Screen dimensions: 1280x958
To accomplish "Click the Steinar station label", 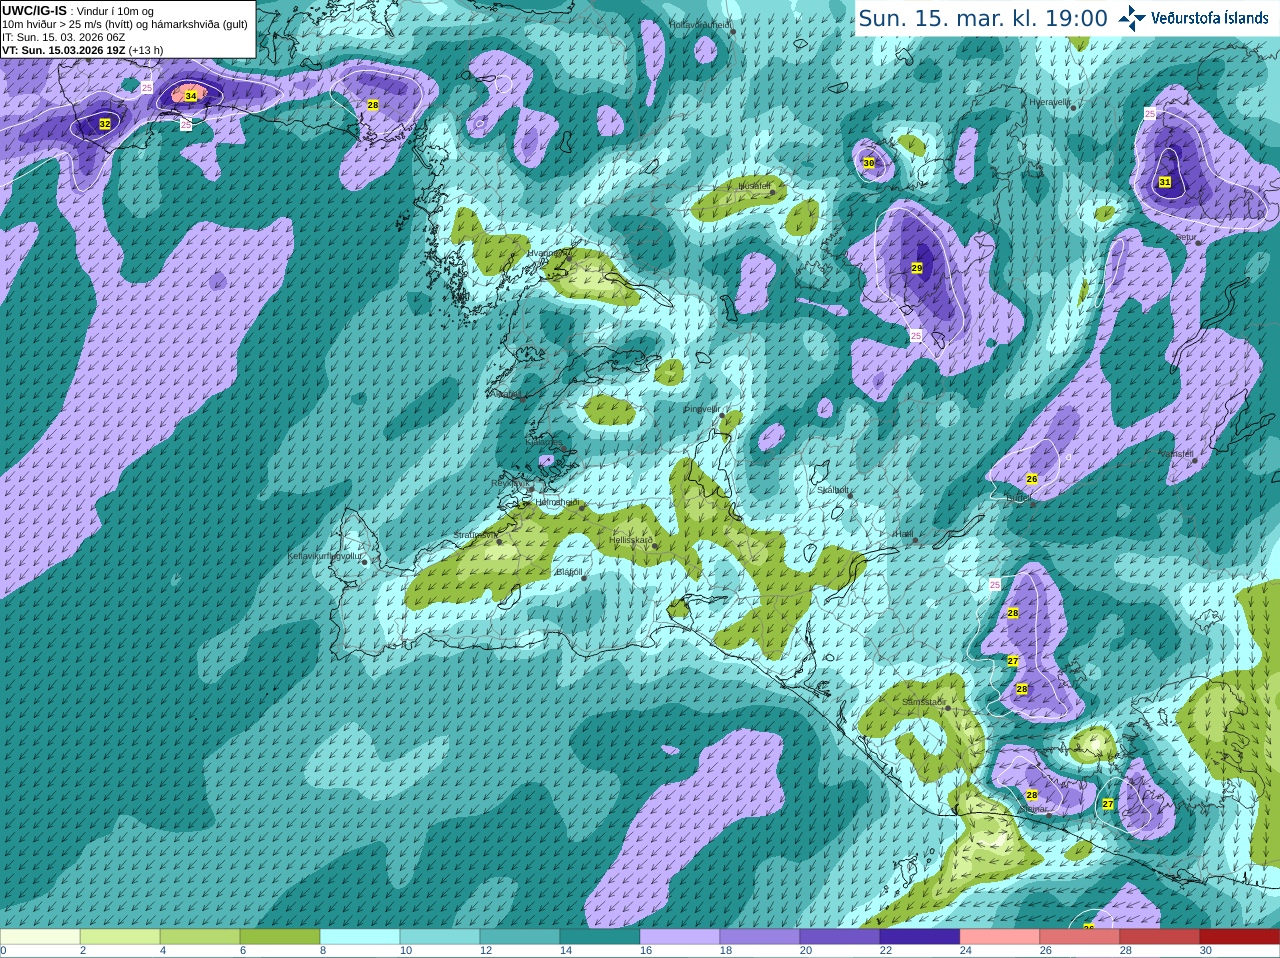I will (x=1033, y=809).
